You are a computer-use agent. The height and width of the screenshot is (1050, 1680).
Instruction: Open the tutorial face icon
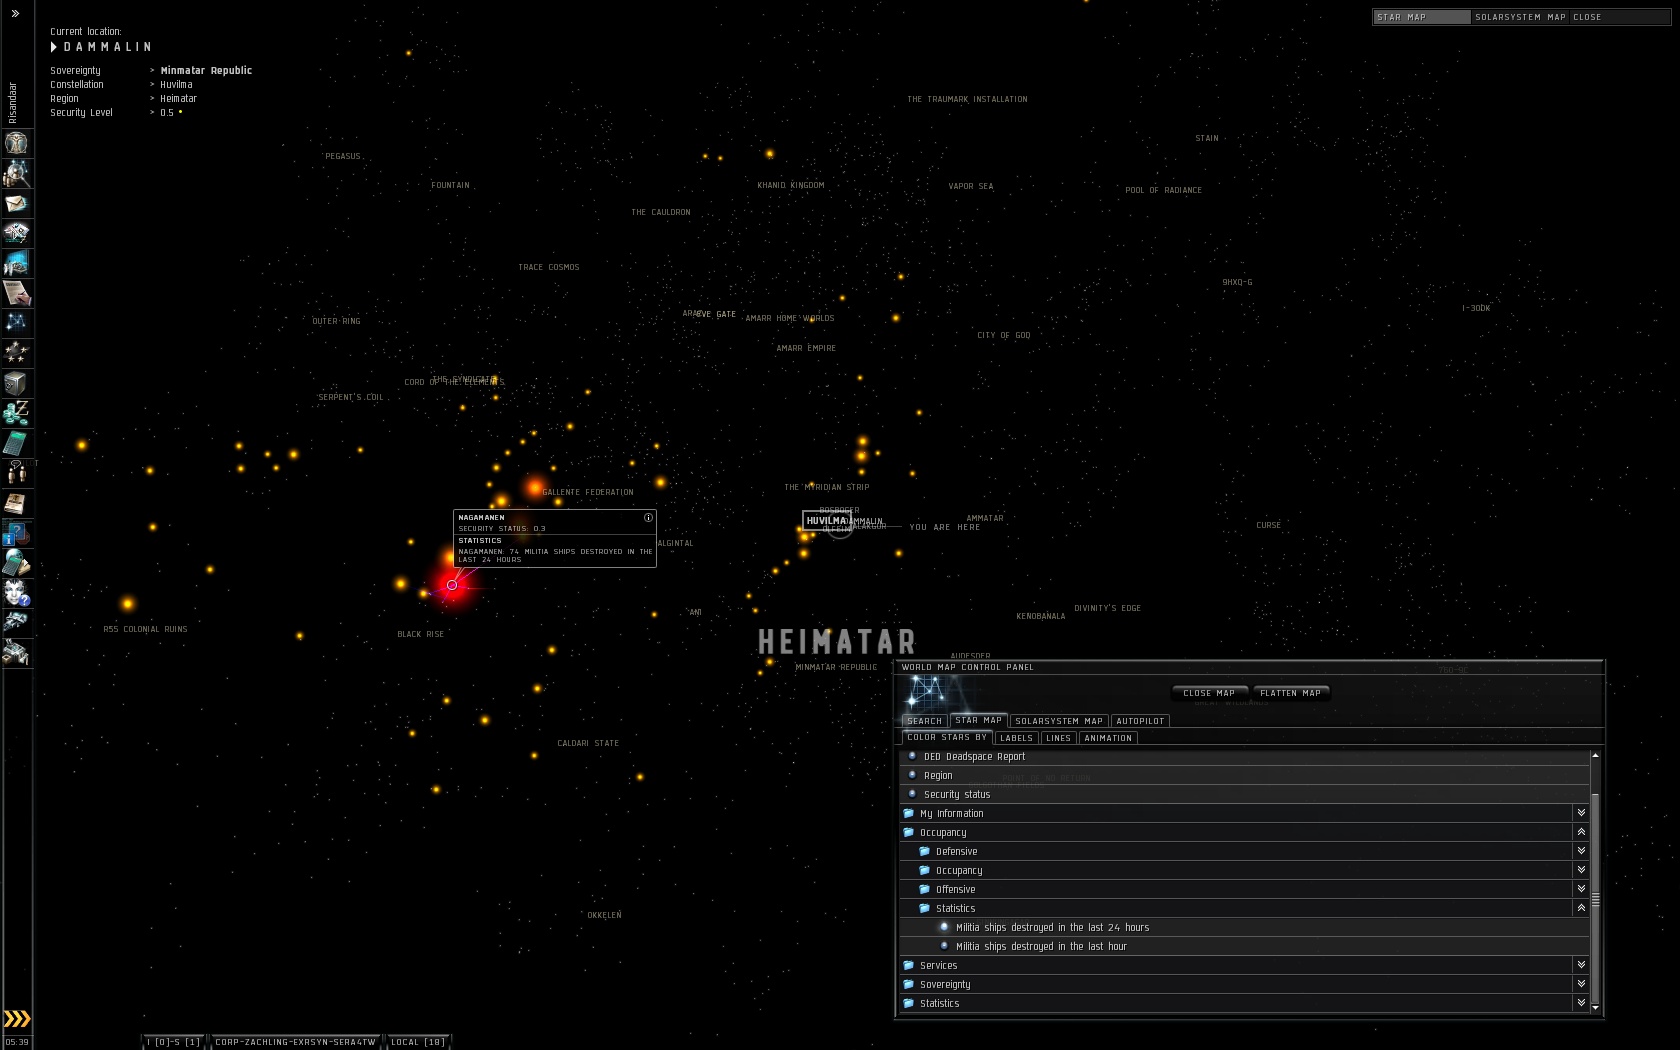pyautogui.click(x=16, y=592)
